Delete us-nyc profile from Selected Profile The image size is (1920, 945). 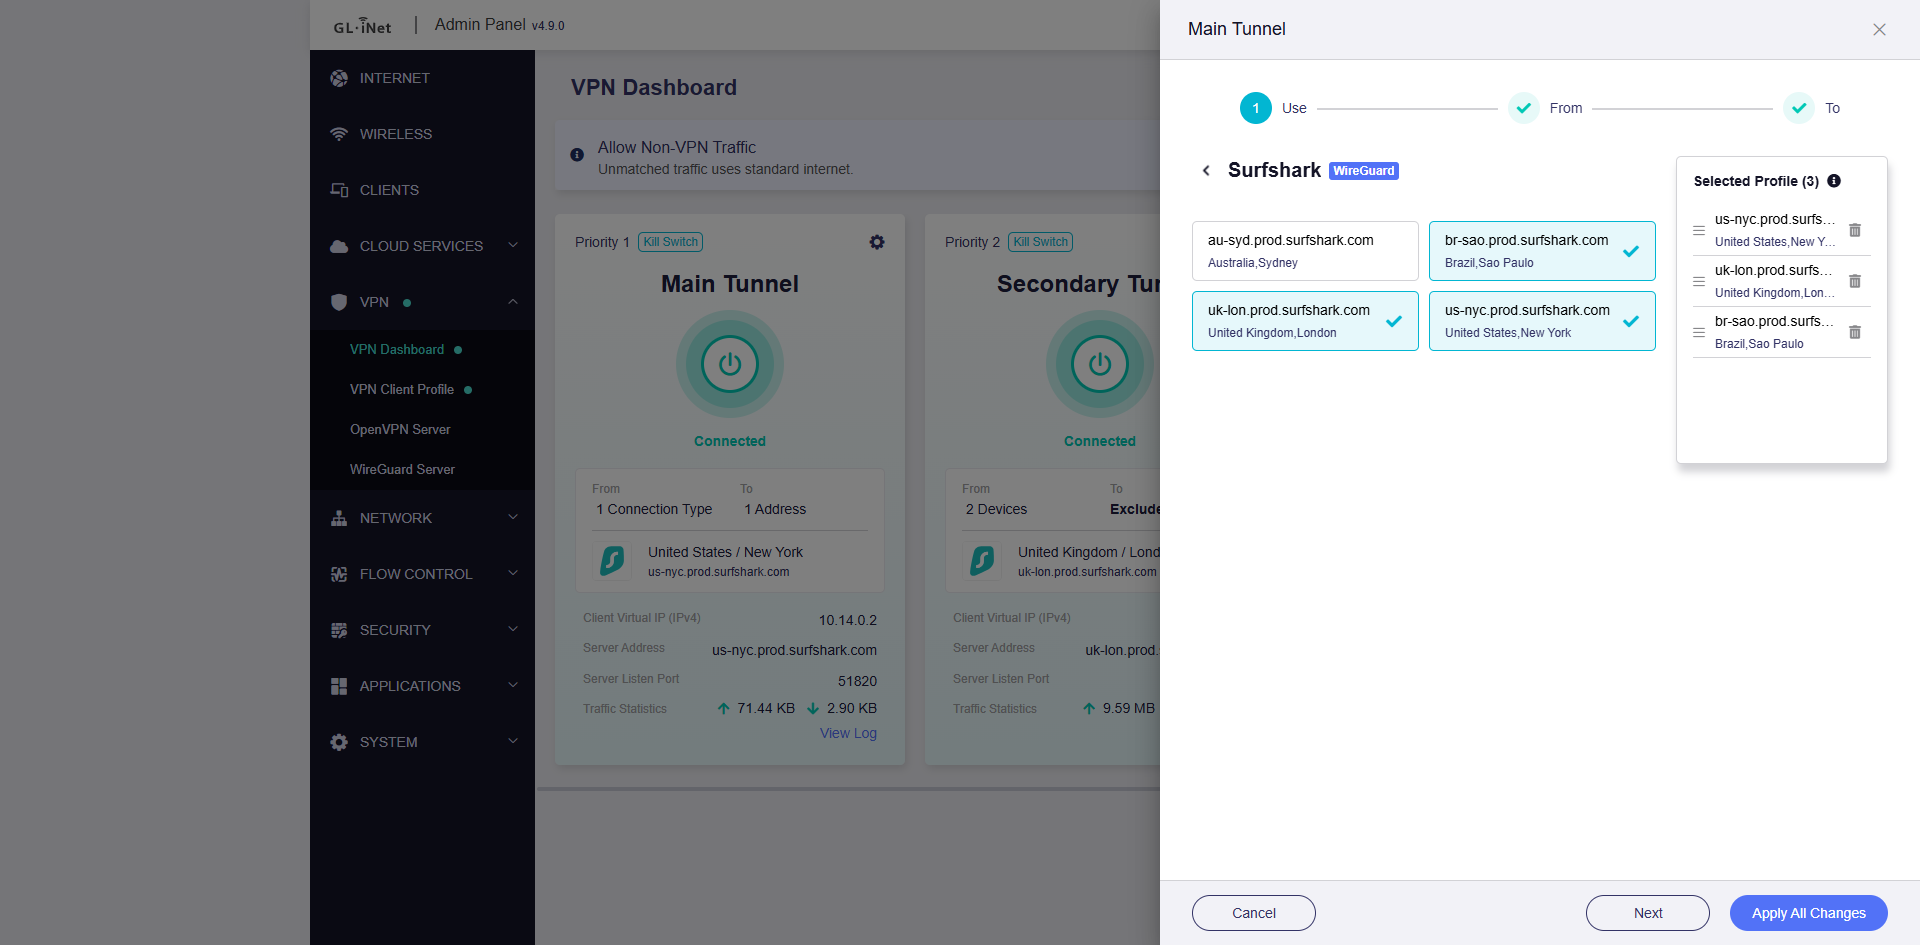coord(1855,230)
